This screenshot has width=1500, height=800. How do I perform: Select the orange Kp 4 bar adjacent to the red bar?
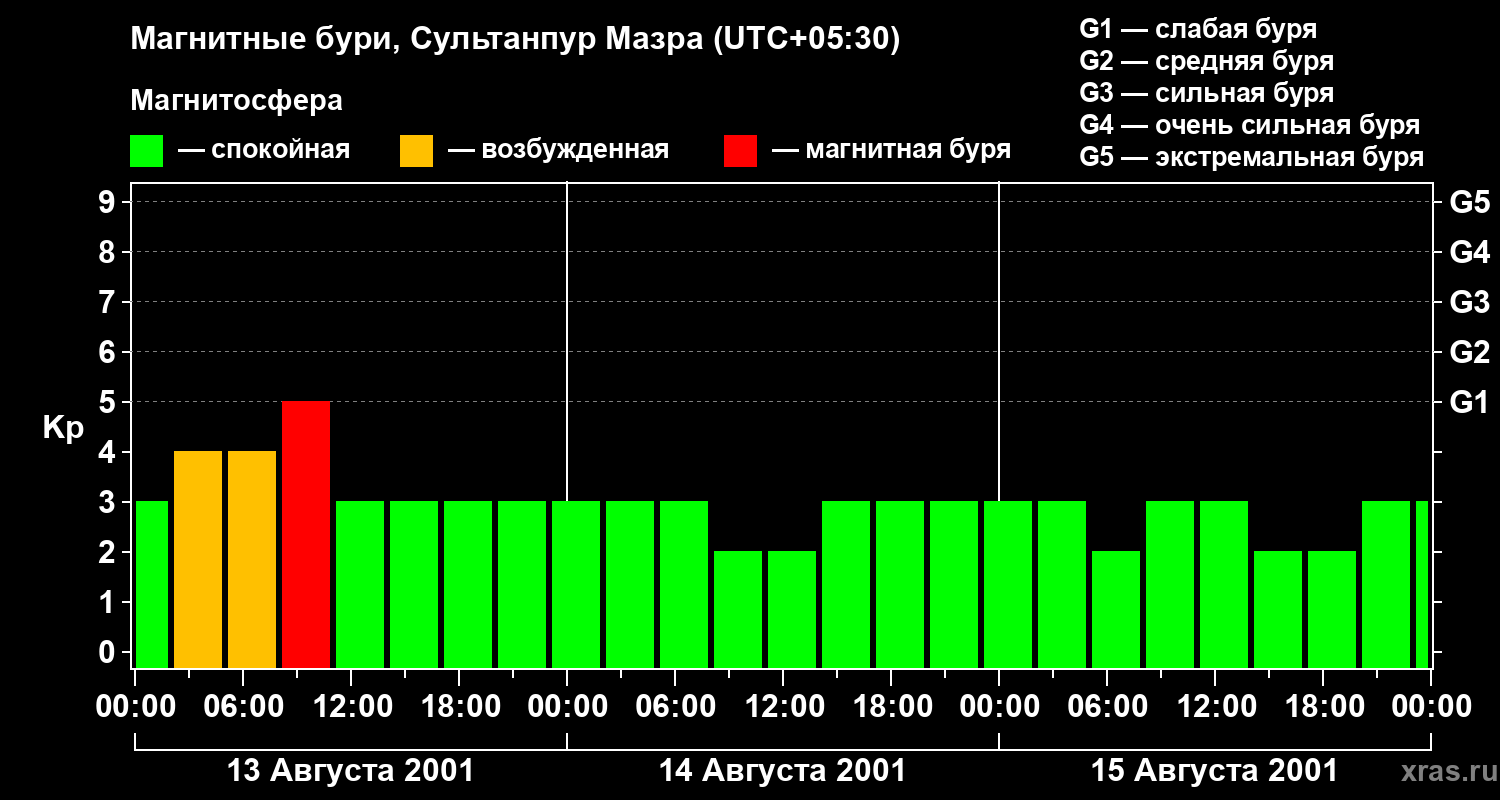coord(252,559)
